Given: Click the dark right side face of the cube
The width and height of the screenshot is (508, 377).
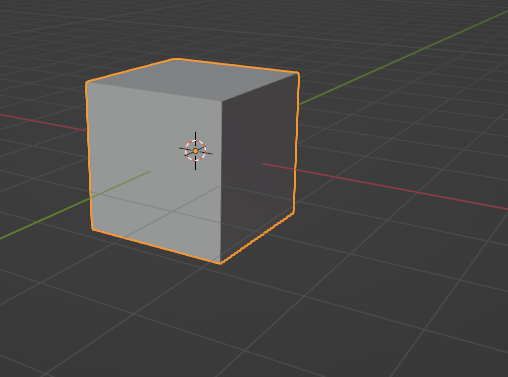Looking at the screenshot, I should (258, 167).
